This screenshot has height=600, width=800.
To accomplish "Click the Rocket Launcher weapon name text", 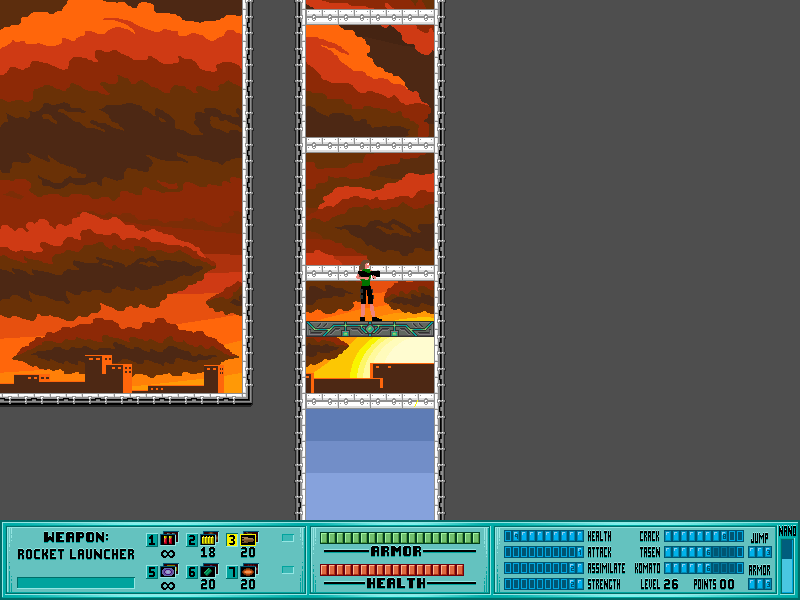I will pos(76,554).
